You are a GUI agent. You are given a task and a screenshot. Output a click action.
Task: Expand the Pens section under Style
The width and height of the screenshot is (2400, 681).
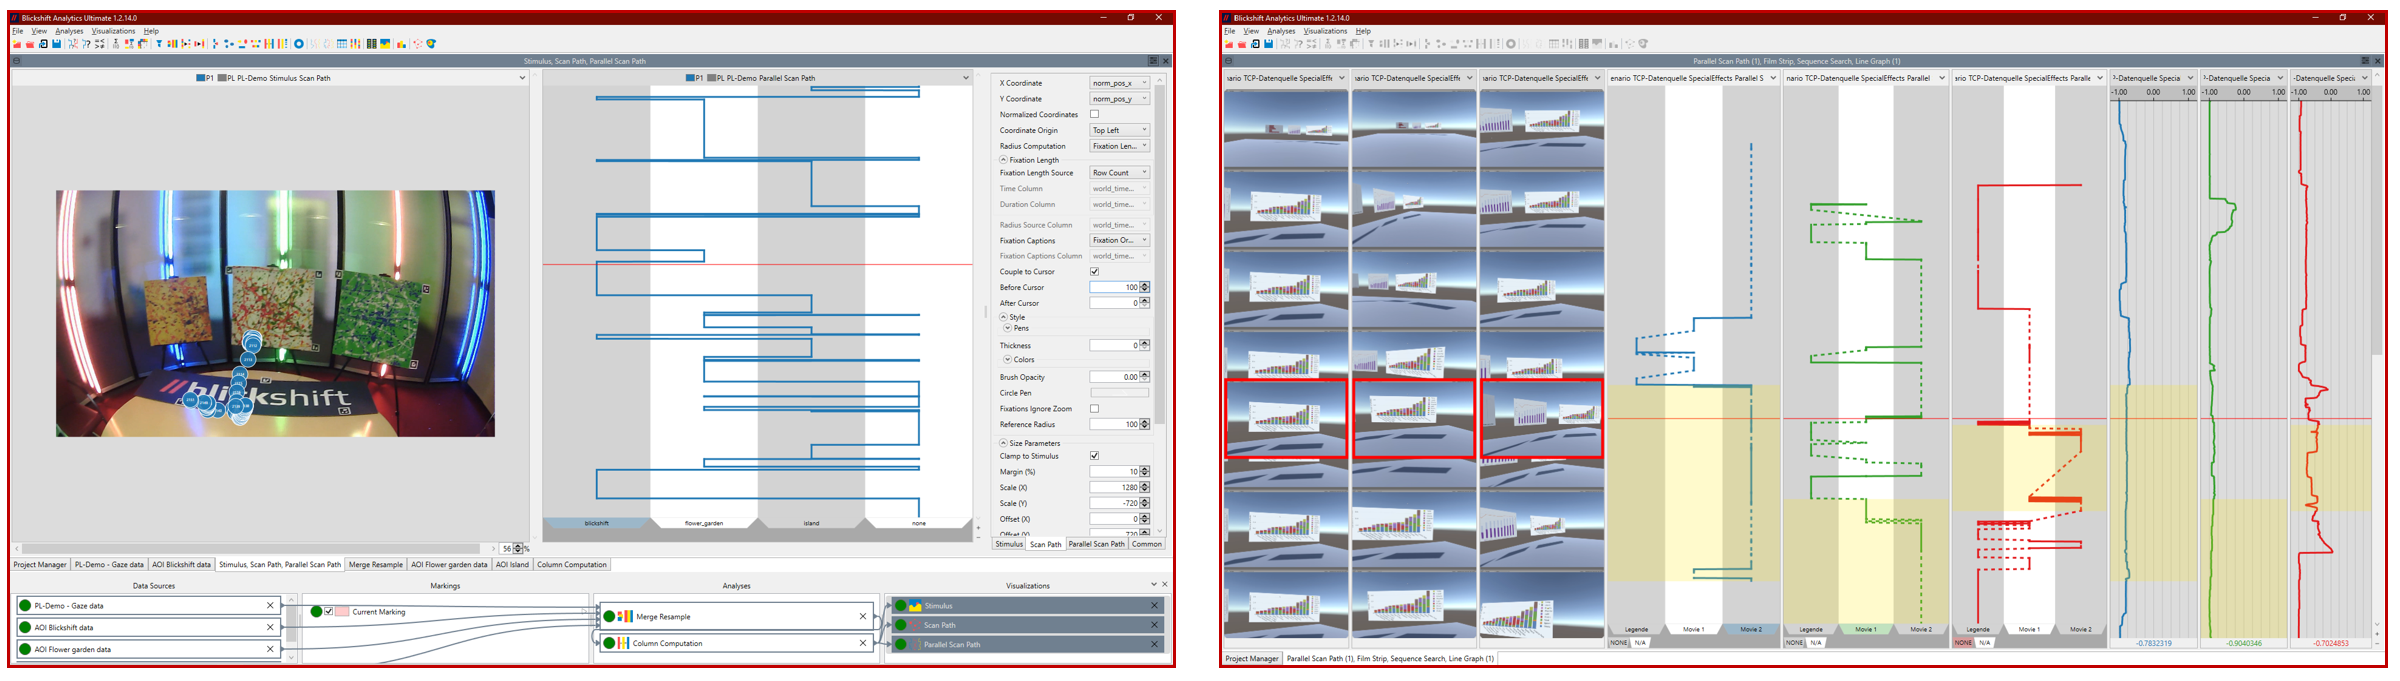1007,328
